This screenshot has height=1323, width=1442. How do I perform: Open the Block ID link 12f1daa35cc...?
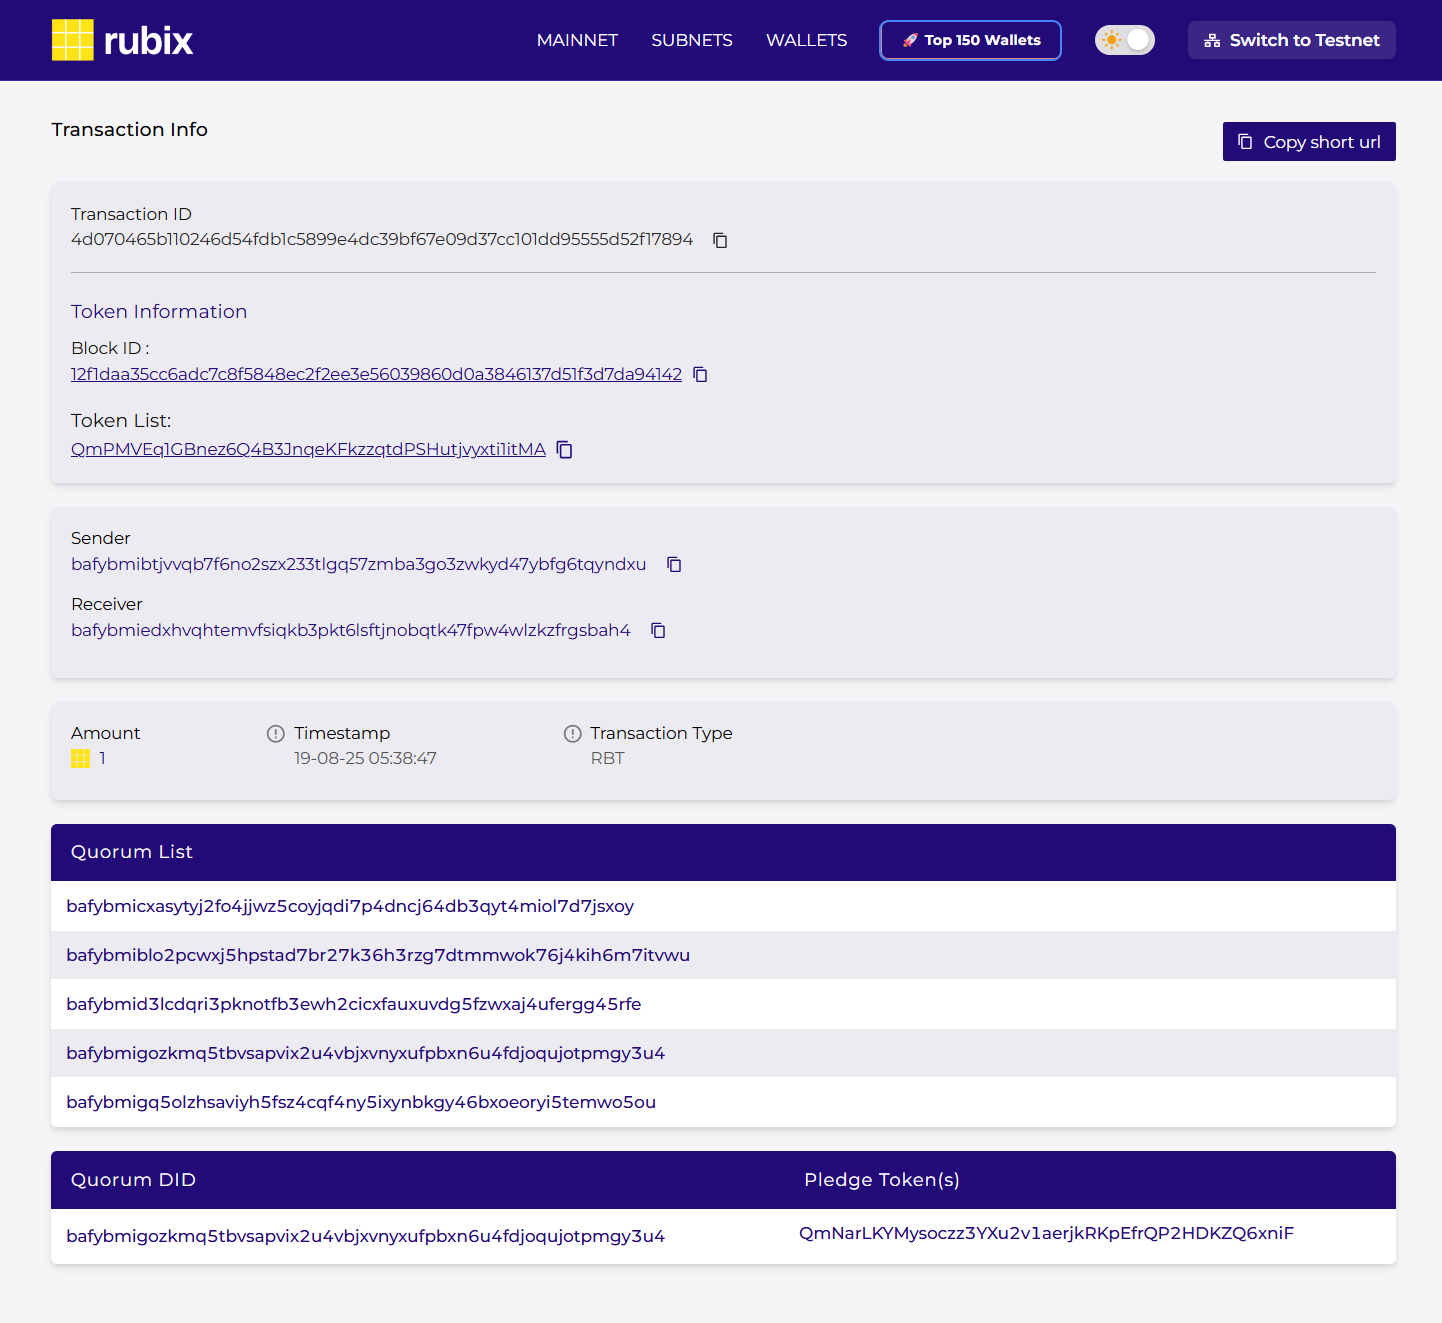(x=376, y=374)
